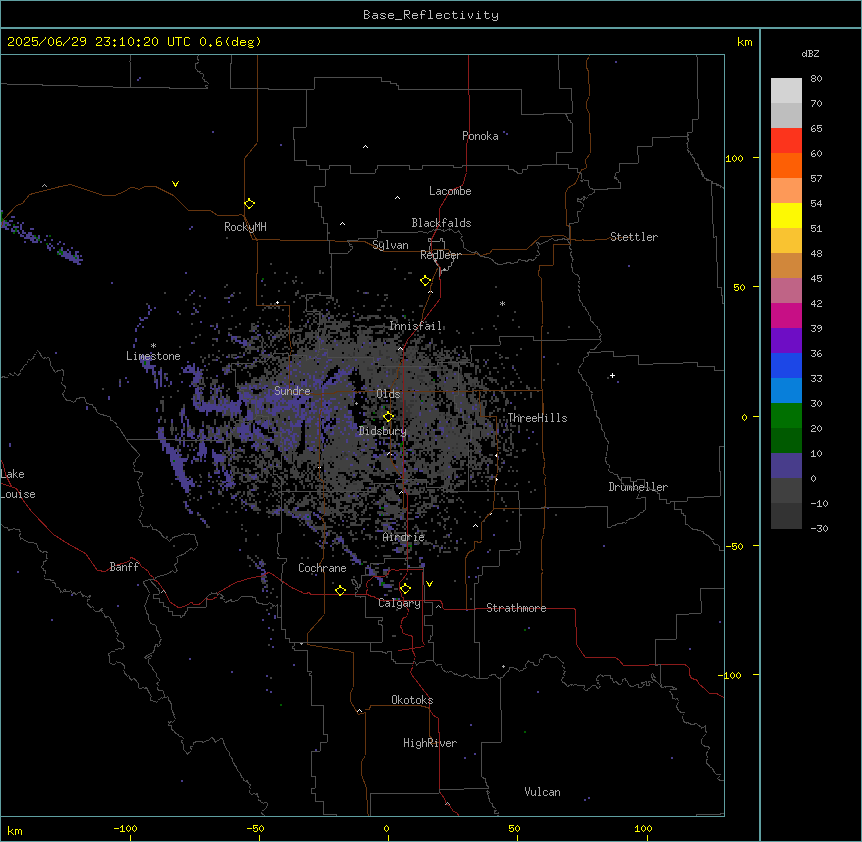
Task: Click the 65 value in the dBZ legend
Action: [816, 128]
